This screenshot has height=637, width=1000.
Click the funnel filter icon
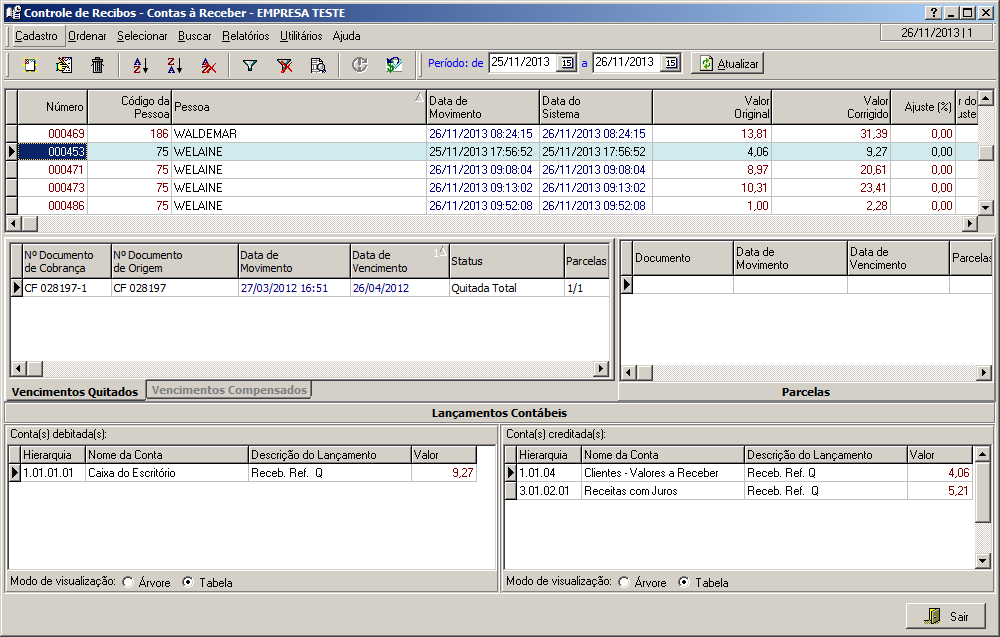coord(250,65)
